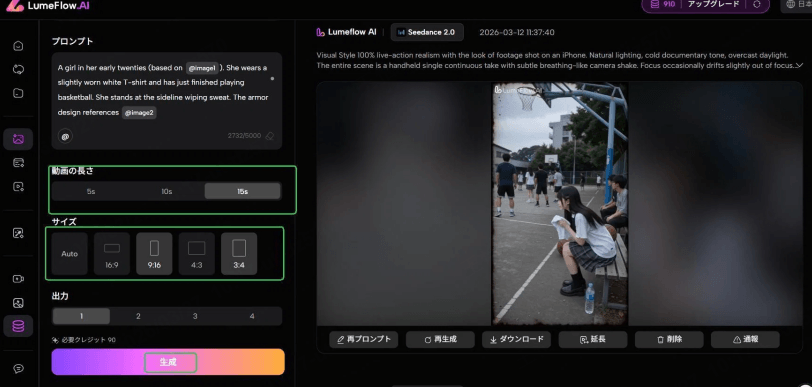Screen dimensions: 812x387
Task: Choose 3:4 aspect ratio
Action: [239, 253]
